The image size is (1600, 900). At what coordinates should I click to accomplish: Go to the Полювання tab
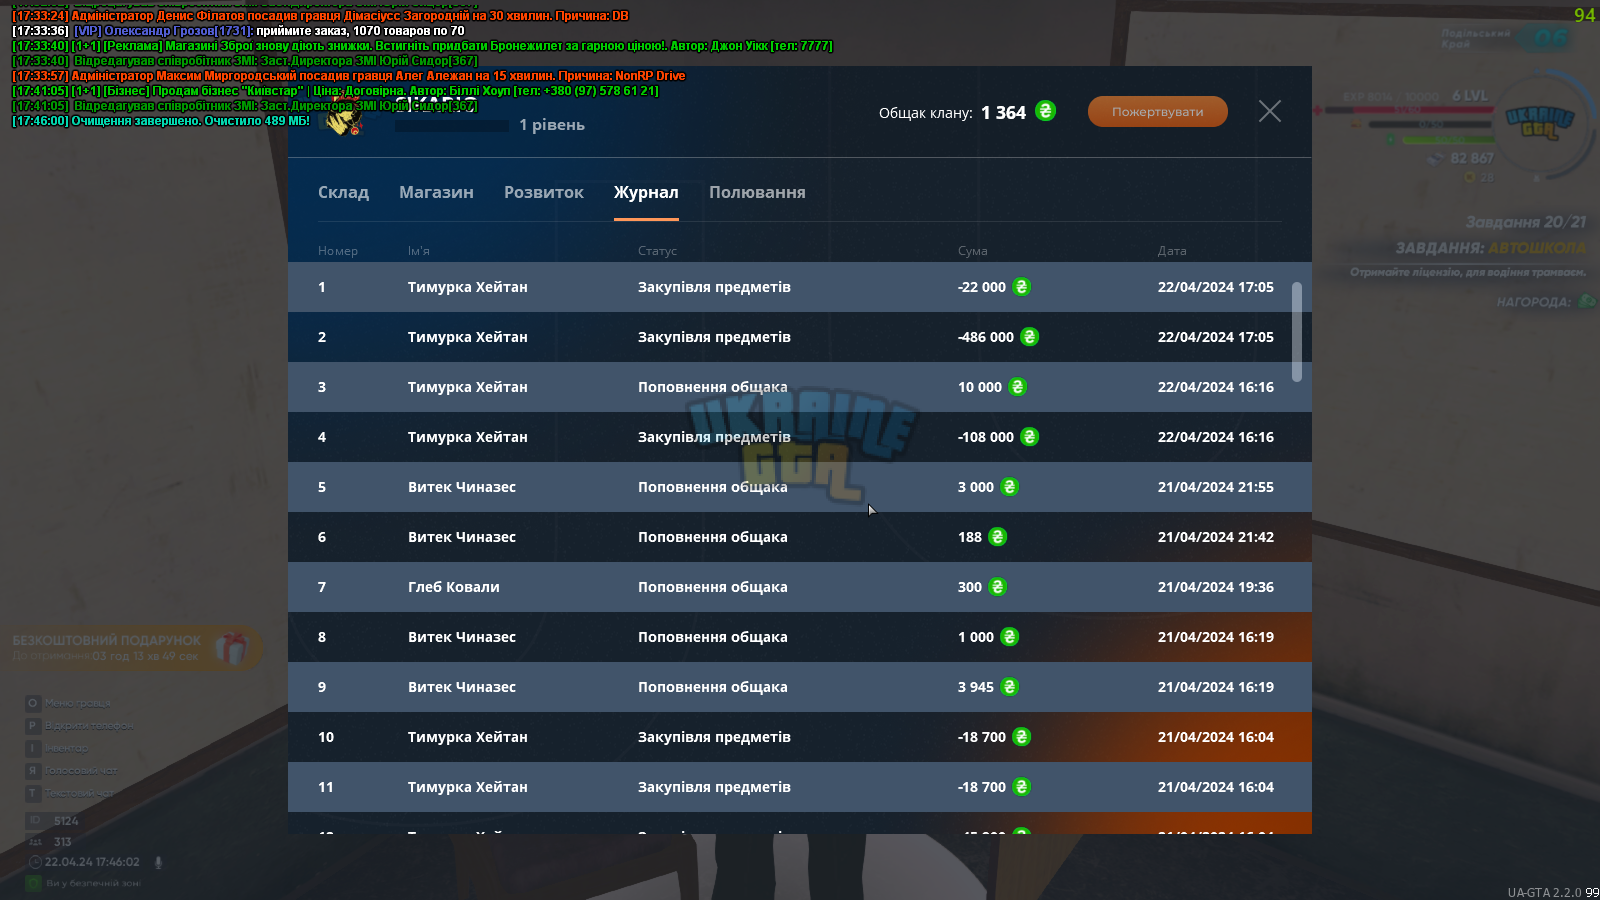pyautogui.click(x=757, y=192)
